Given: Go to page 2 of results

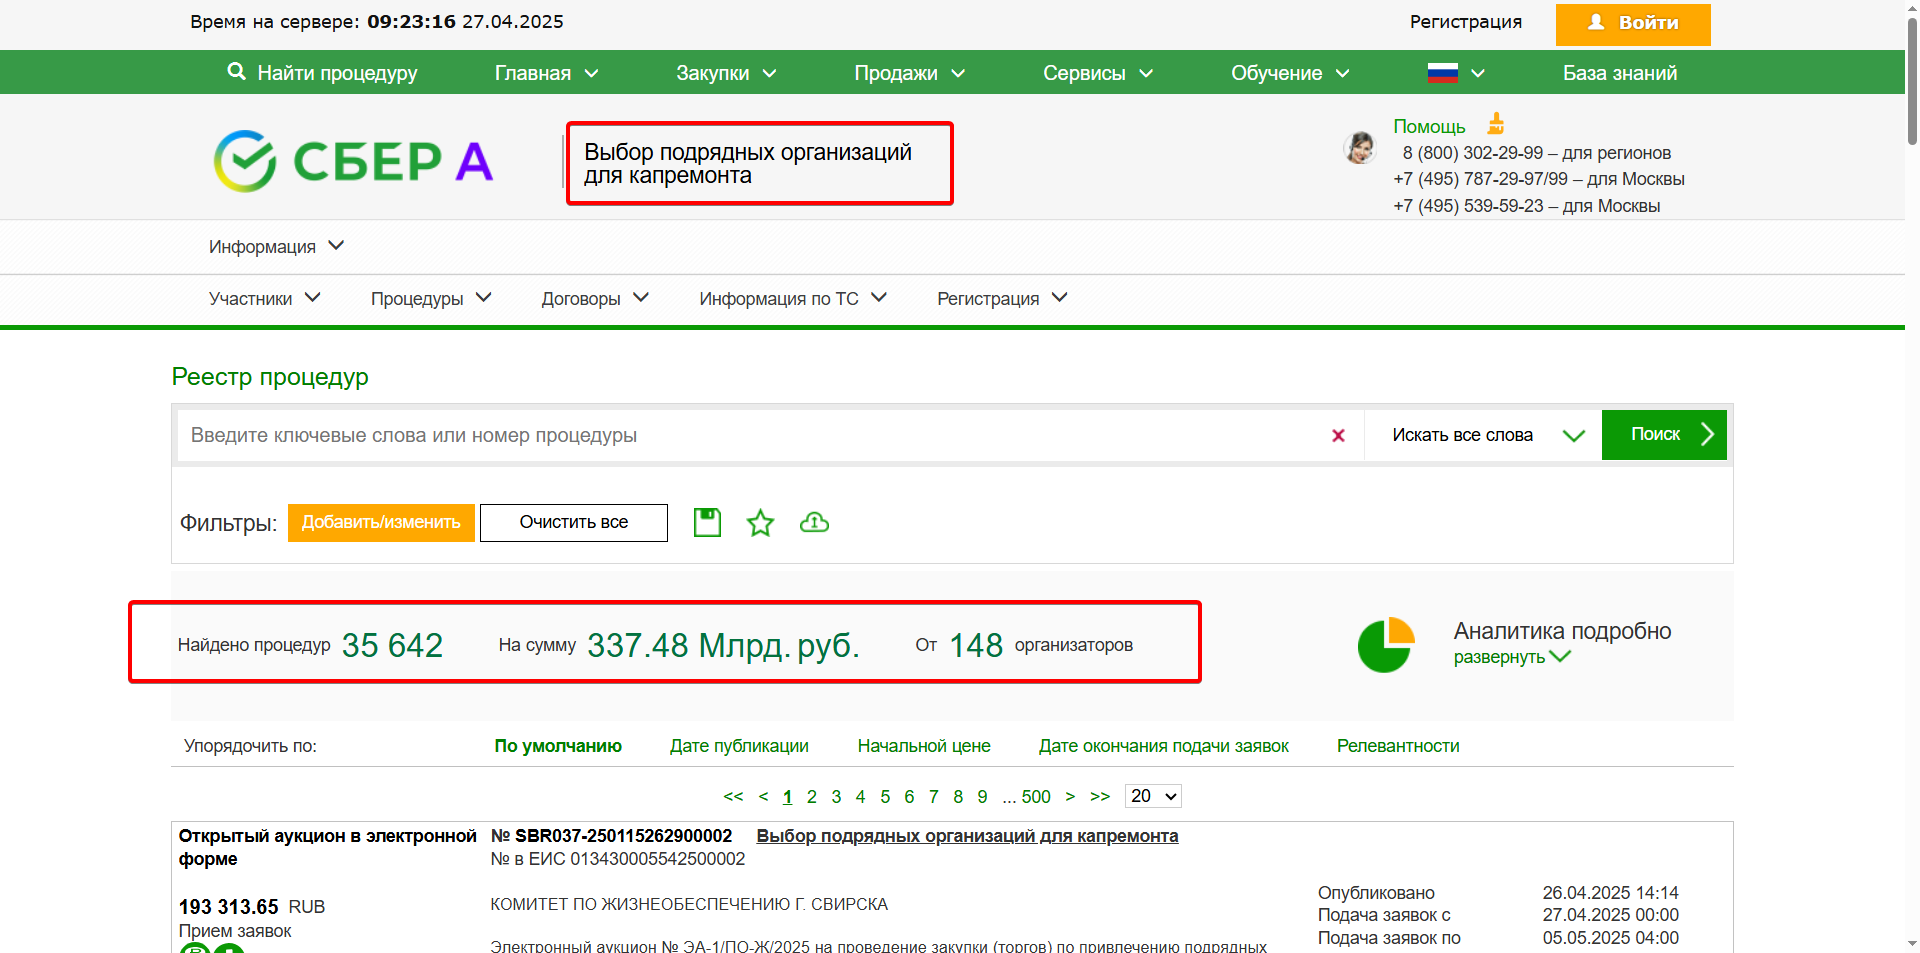Looking at the screenshot, I should coord(812,797).
